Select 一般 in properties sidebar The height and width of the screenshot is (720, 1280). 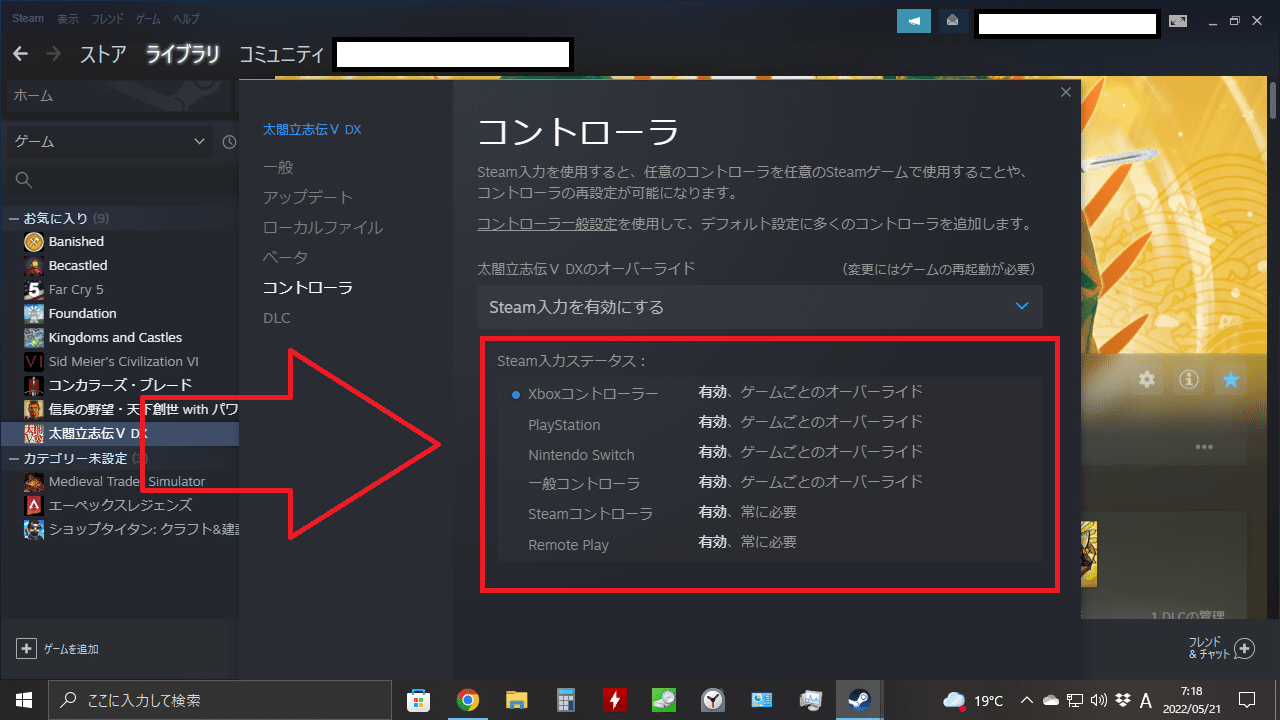pos(278,167)
